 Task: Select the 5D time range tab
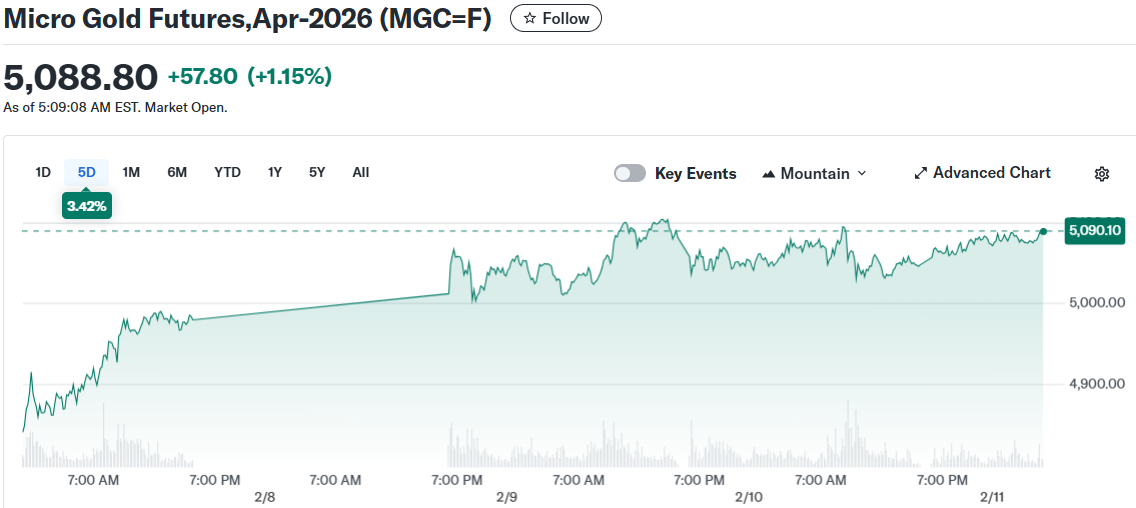[x=87, y=172]
